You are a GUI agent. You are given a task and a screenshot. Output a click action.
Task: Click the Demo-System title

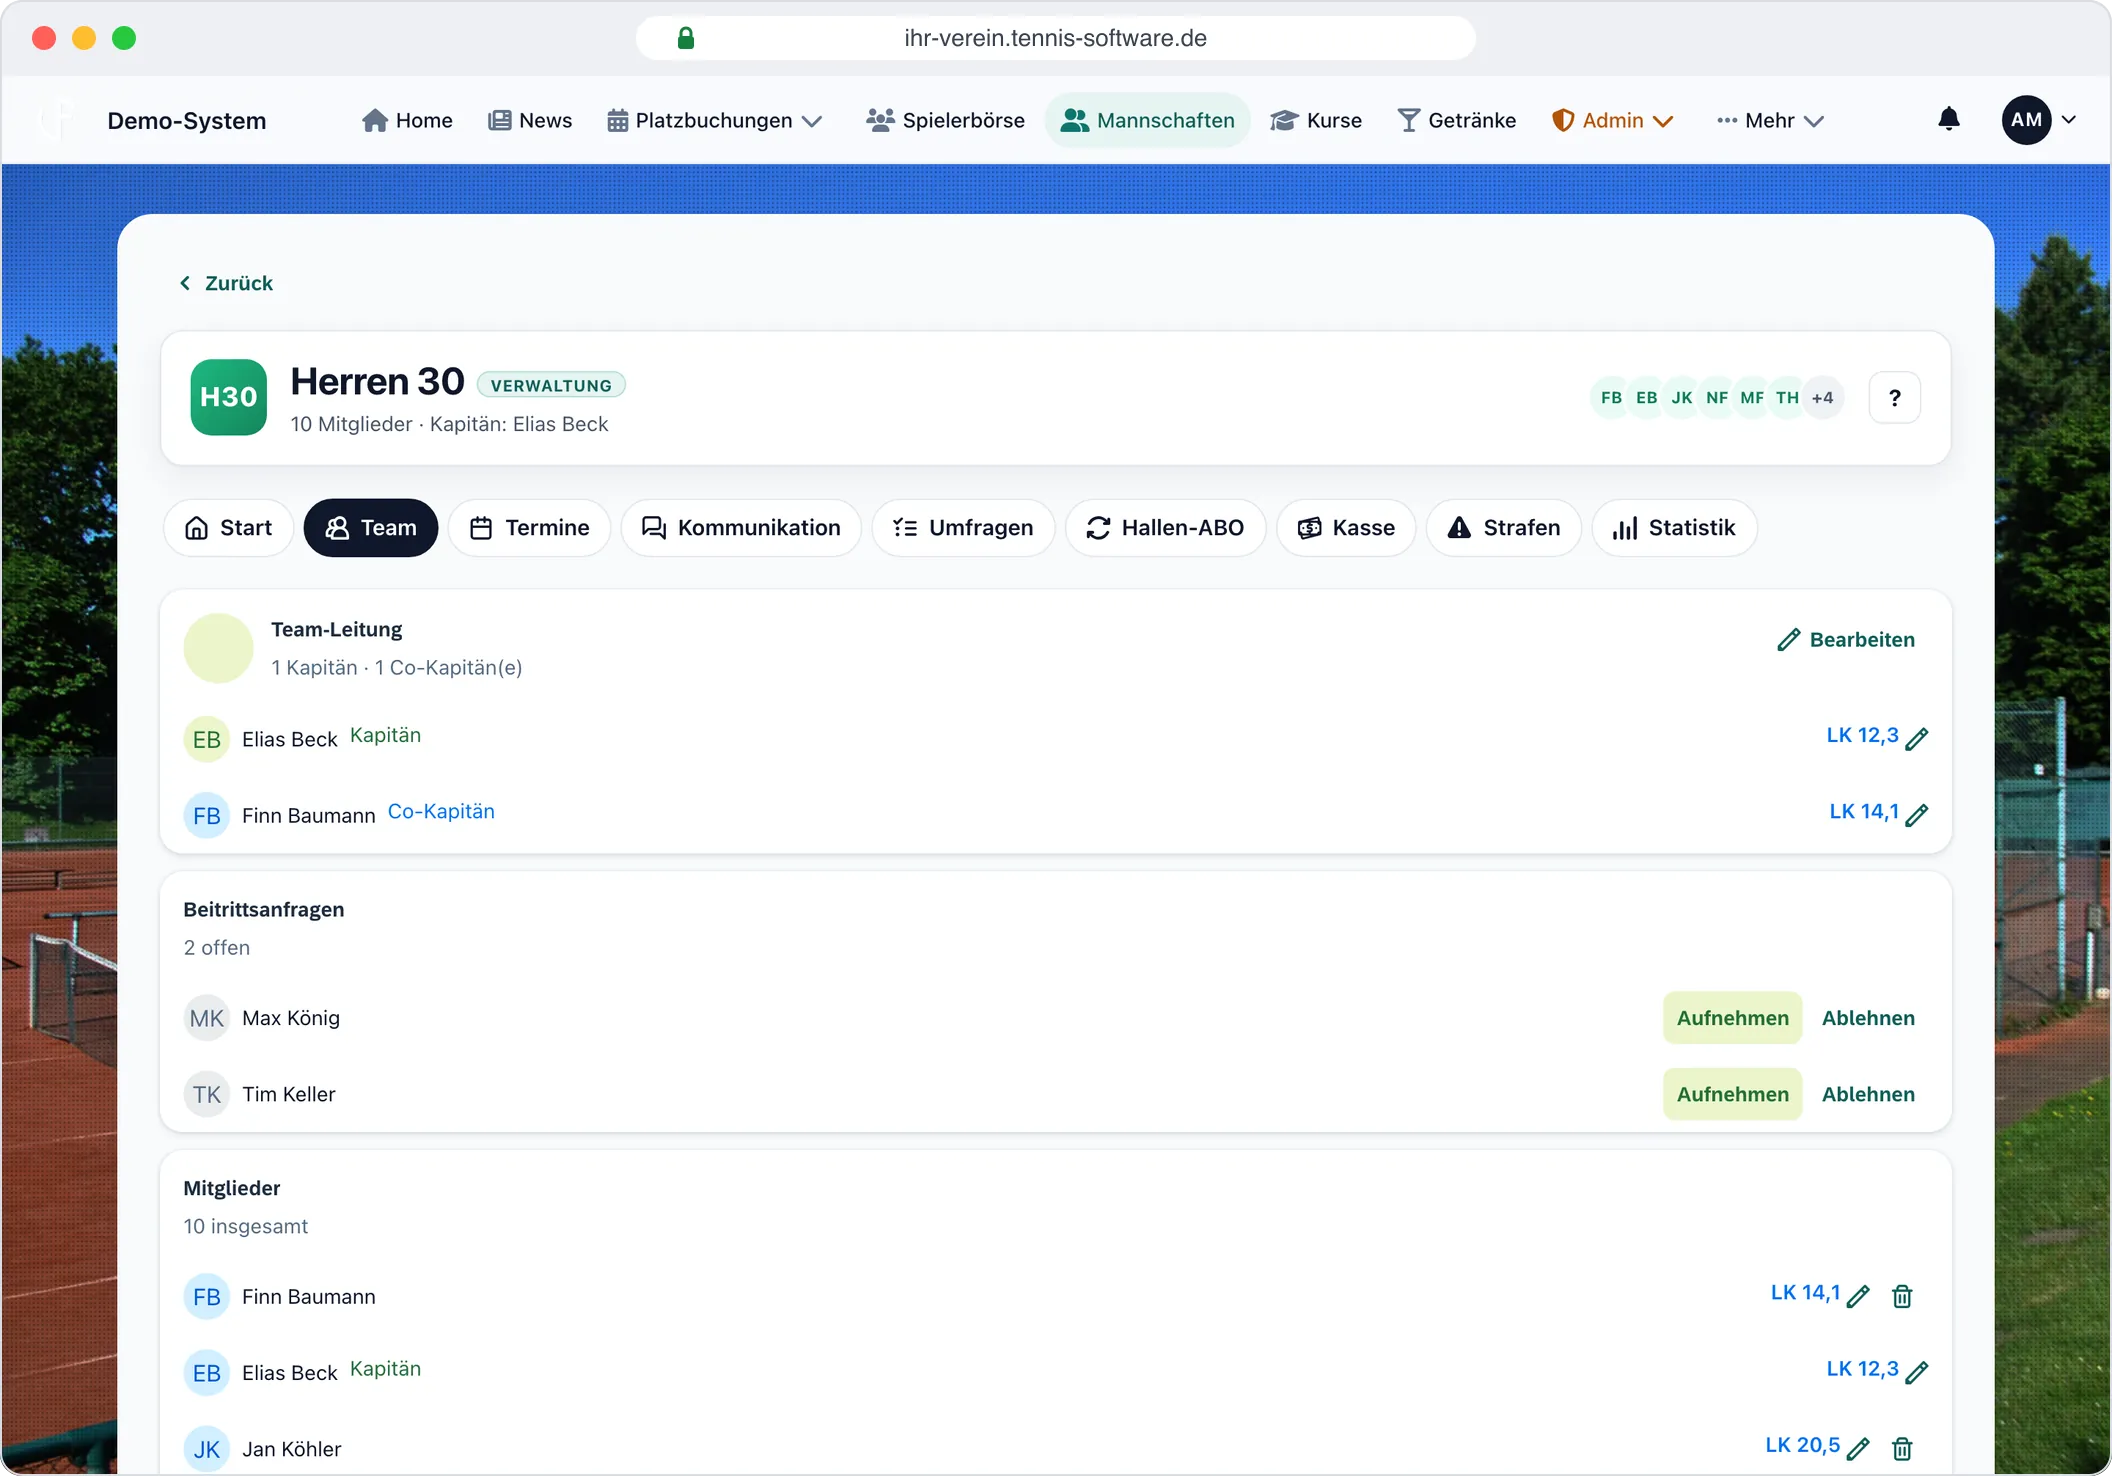click(187, 121)
